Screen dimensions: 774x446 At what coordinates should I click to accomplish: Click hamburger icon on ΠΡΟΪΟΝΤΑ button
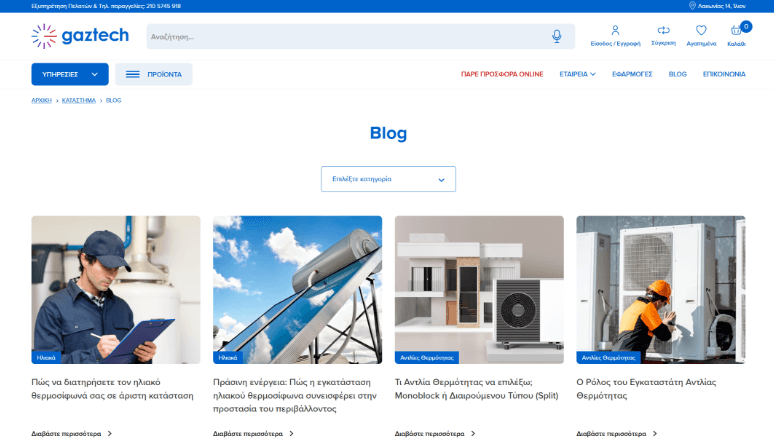[x=132, y=74]
